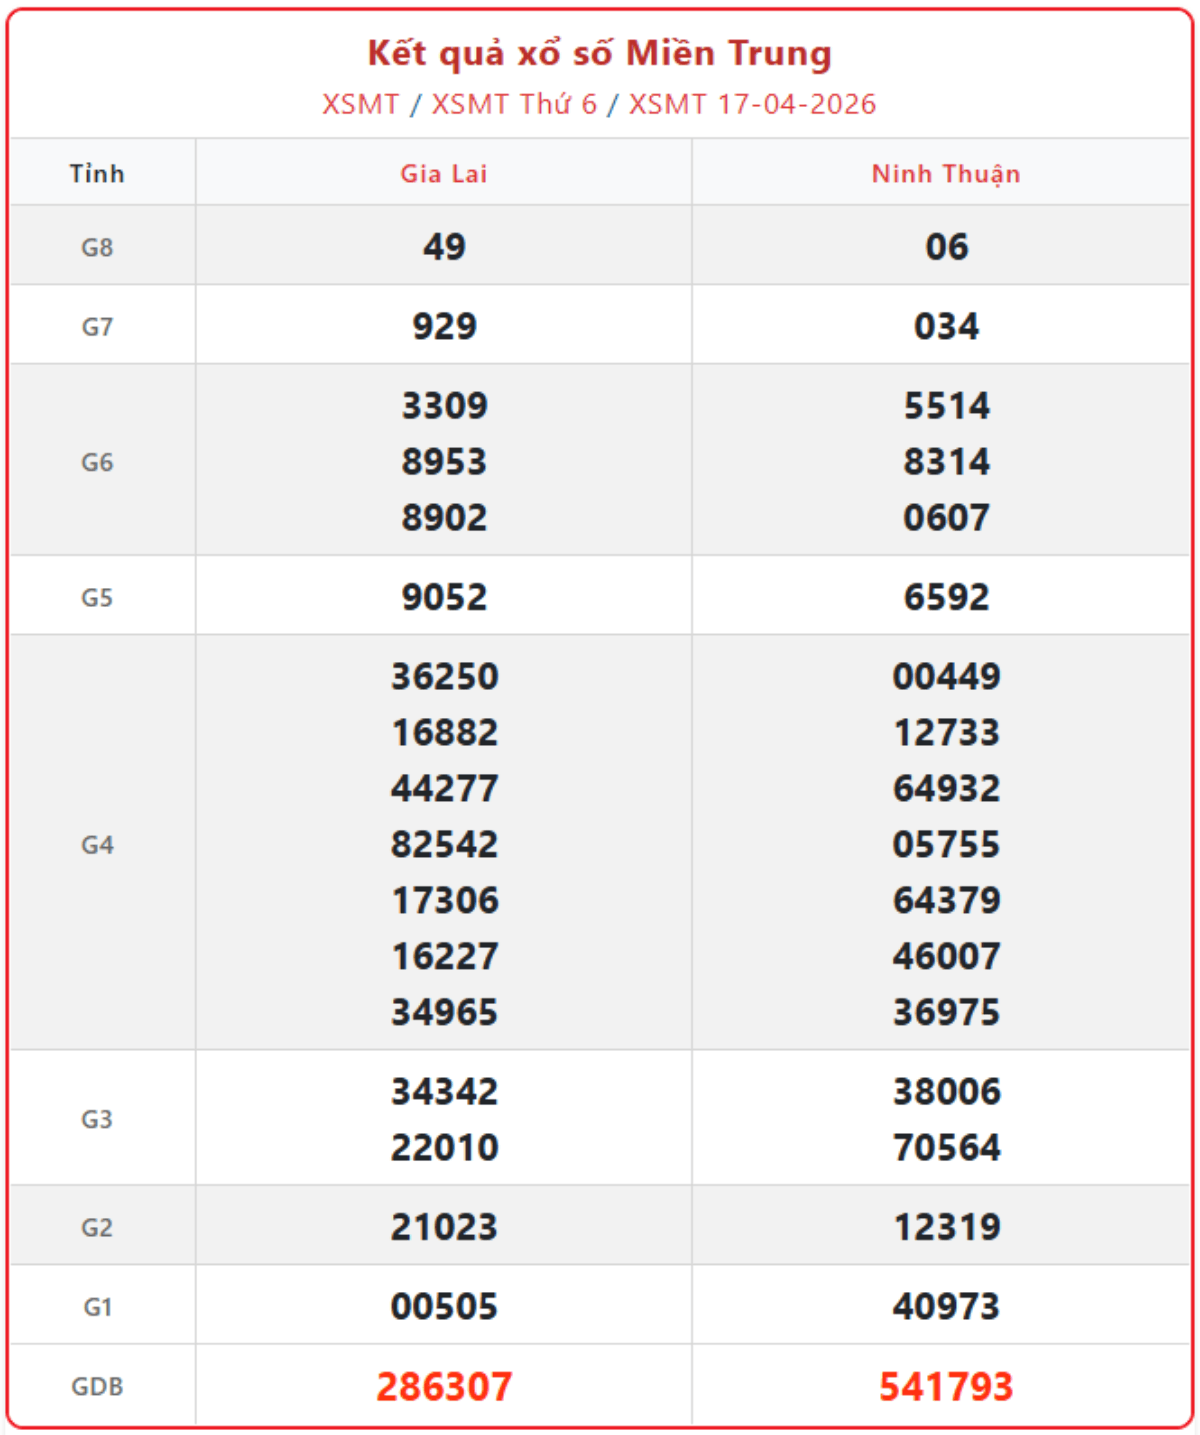The height and width of the screenshot is (1435, 1200).
Task: Select Ninh Thuận G5 number 6592
Action: (946, 597)
